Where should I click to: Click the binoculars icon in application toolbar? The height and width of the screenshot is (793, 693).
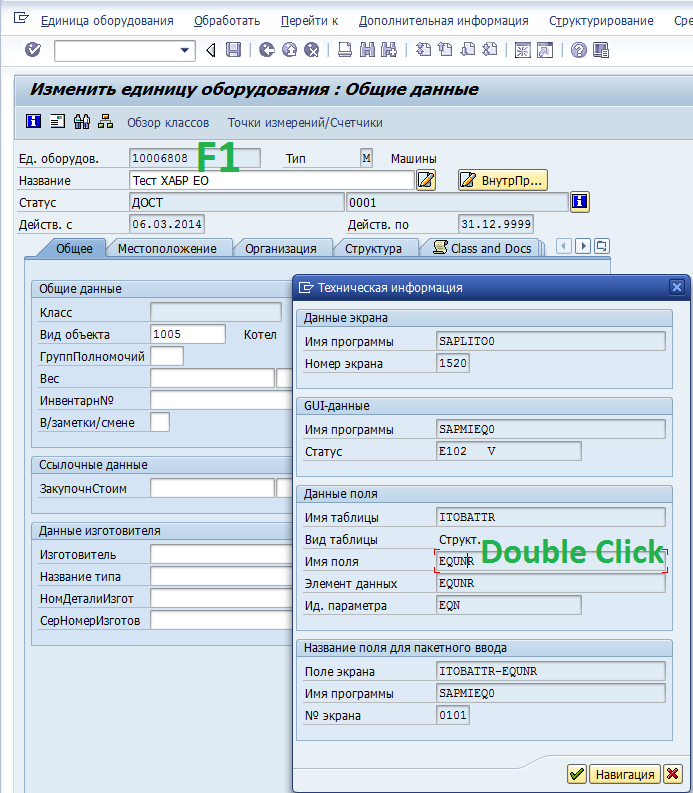click(81, 121)
